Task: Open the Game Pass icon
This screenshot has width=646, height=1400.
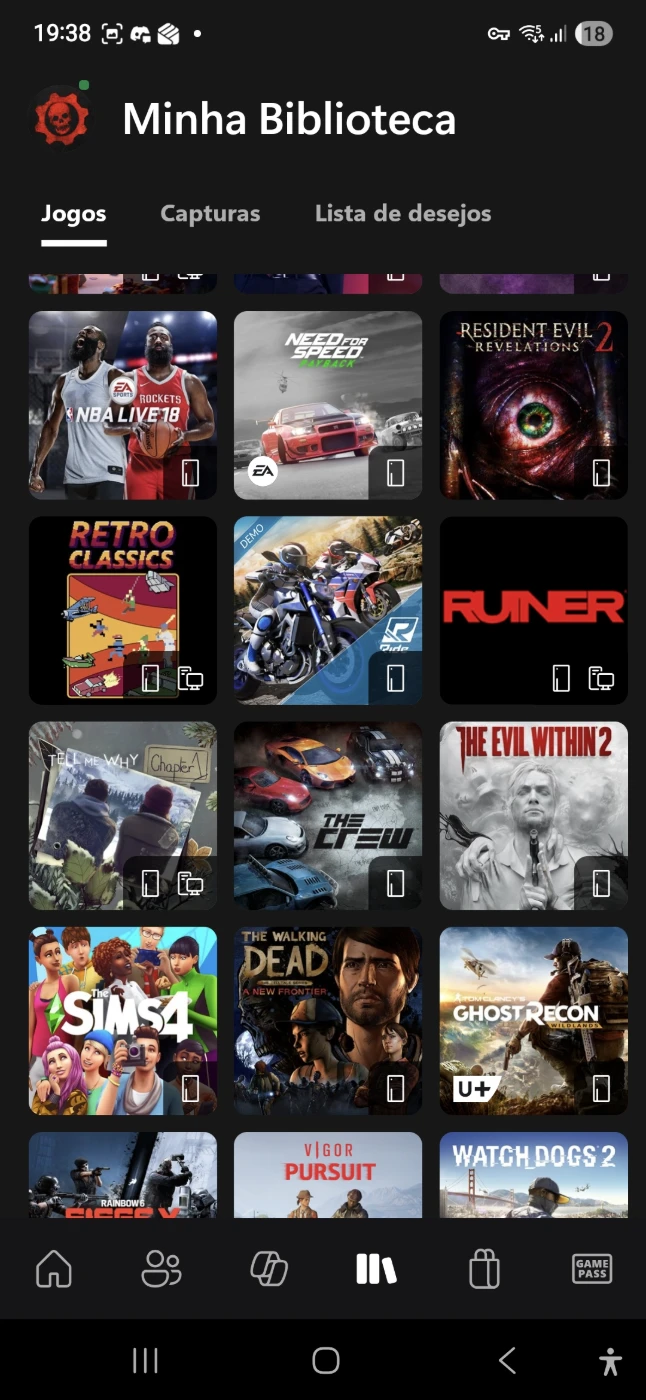Action: tap(592, 1269)
